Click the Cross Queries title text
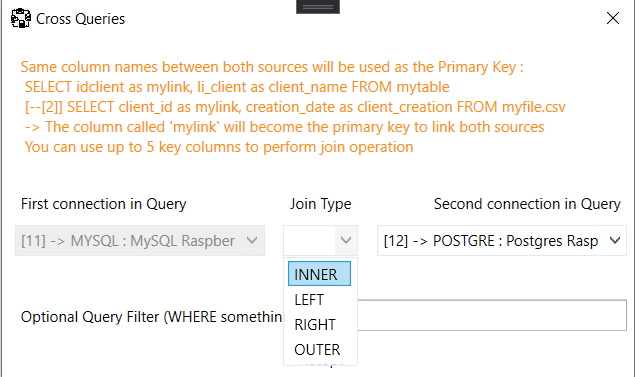Viewport: 635px width, 377px height. [x=80, y=19]
